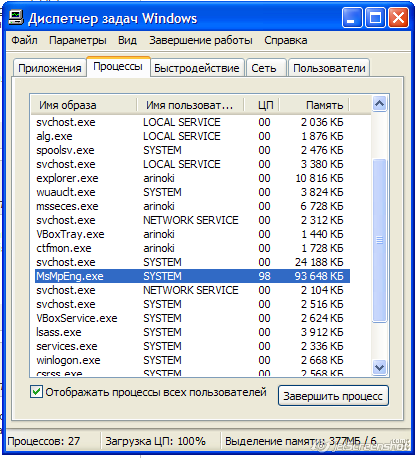Close the Task Manager window
This screenshot has height=458, width=415.
coord(398,18)
